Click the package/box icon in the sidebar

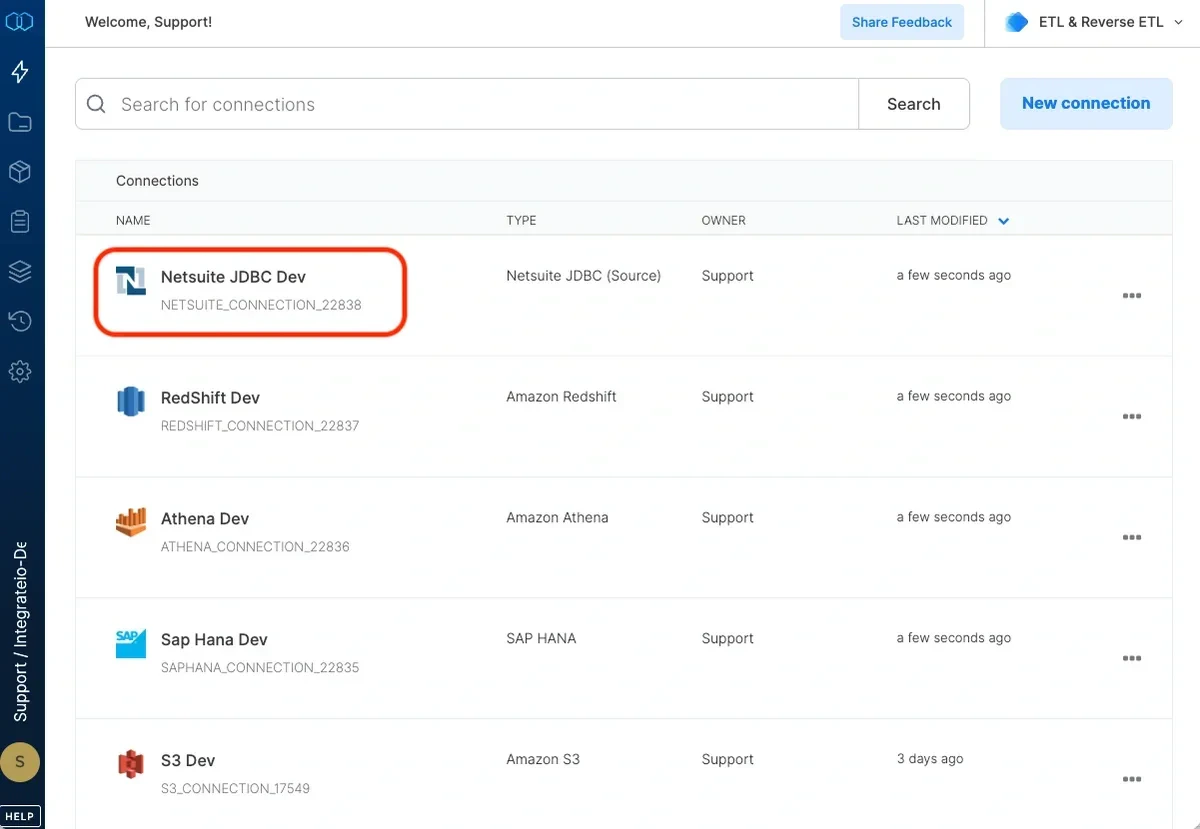click(21, 171)
